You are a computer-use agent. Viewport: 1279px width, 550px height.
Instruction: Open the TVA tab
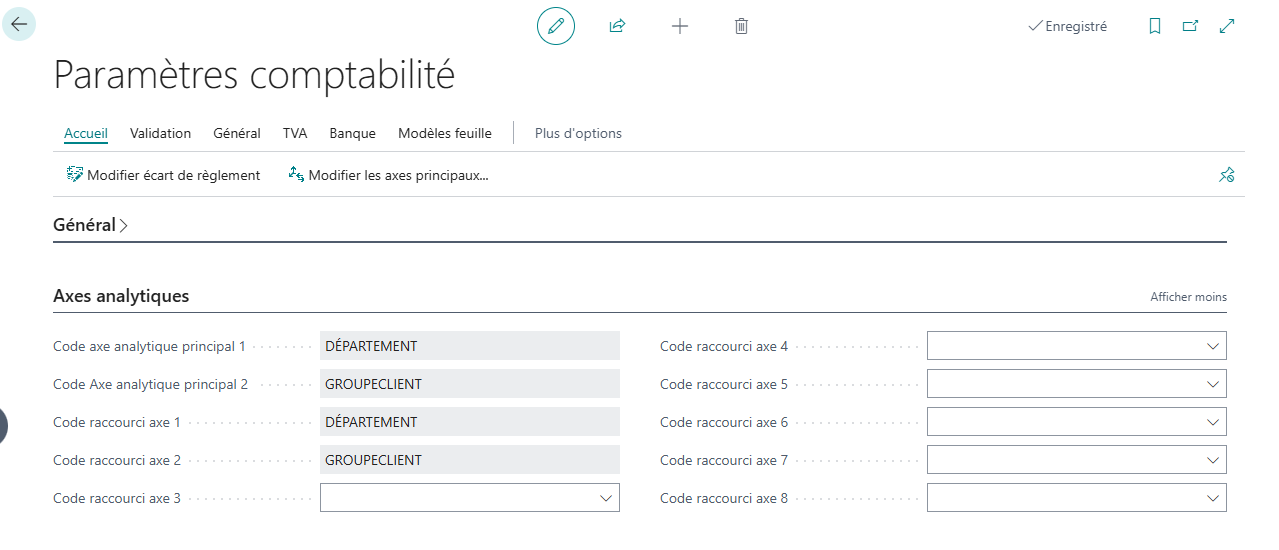(x=295, y=133)
